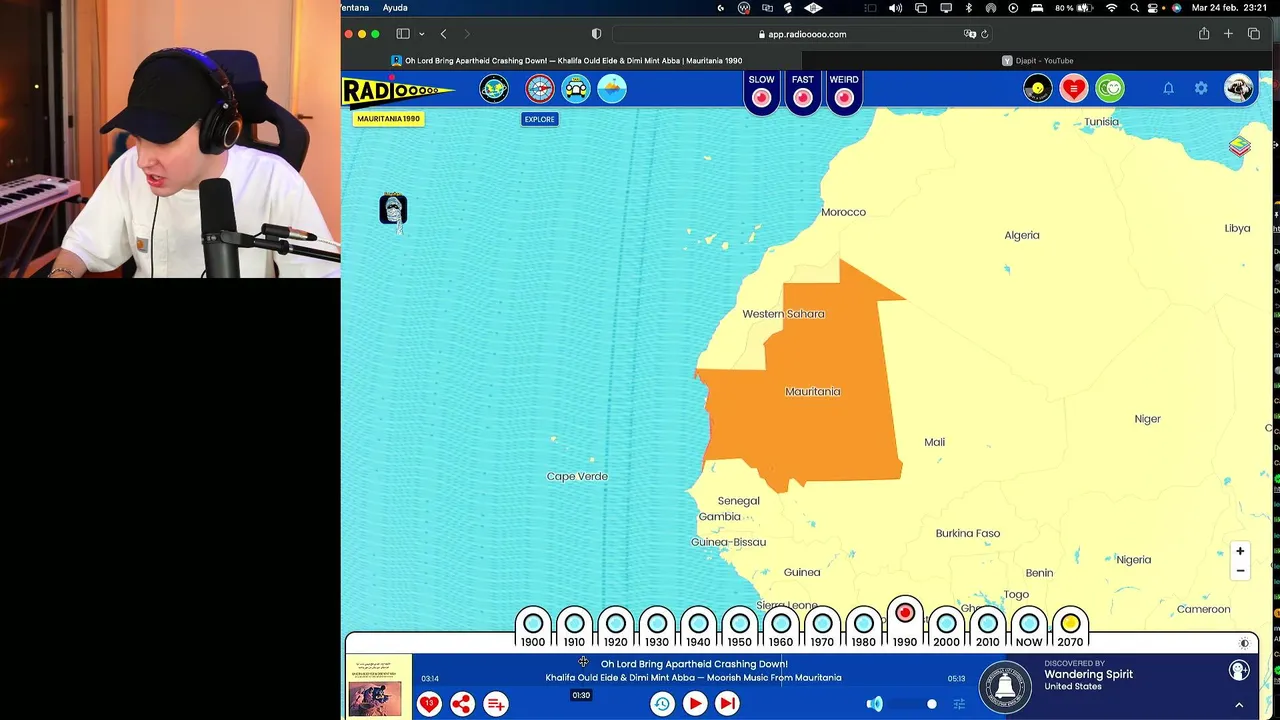This screenshot has width=1280, height=720.
Task: Mute the volume speaker icon
Action: (875, 704)
